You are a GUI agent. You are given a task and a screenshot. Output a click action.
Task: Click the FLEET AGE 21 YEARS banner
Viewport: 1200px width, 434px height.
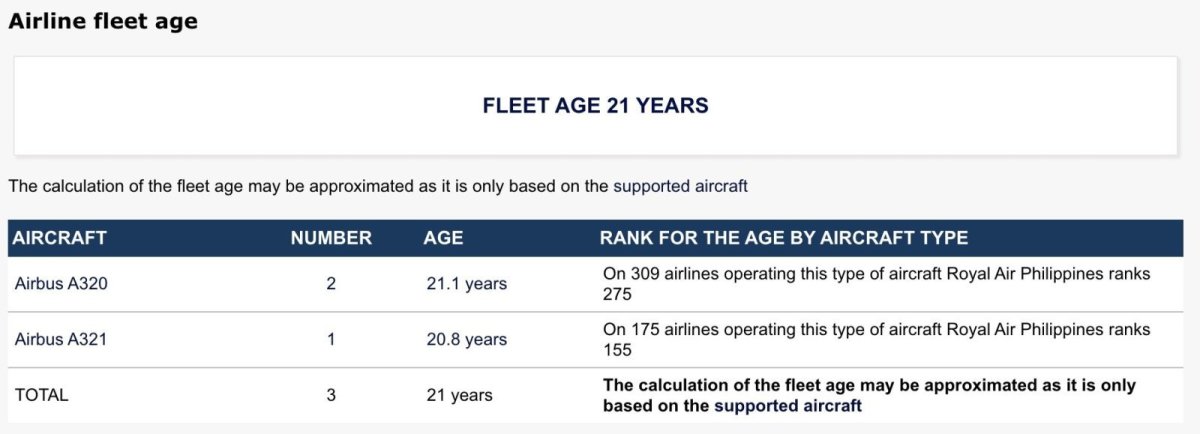[595, 106]
